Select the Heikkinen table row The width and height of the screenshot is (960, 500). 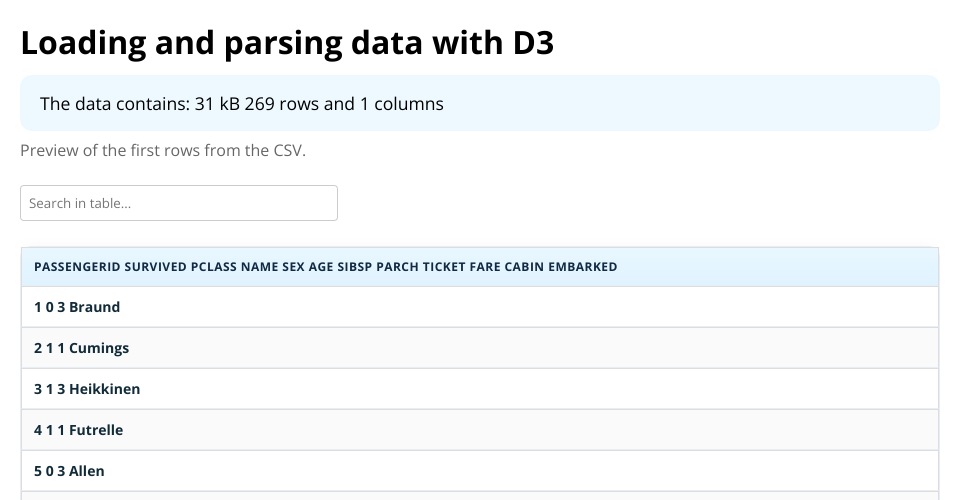click(x=480, y=389)
